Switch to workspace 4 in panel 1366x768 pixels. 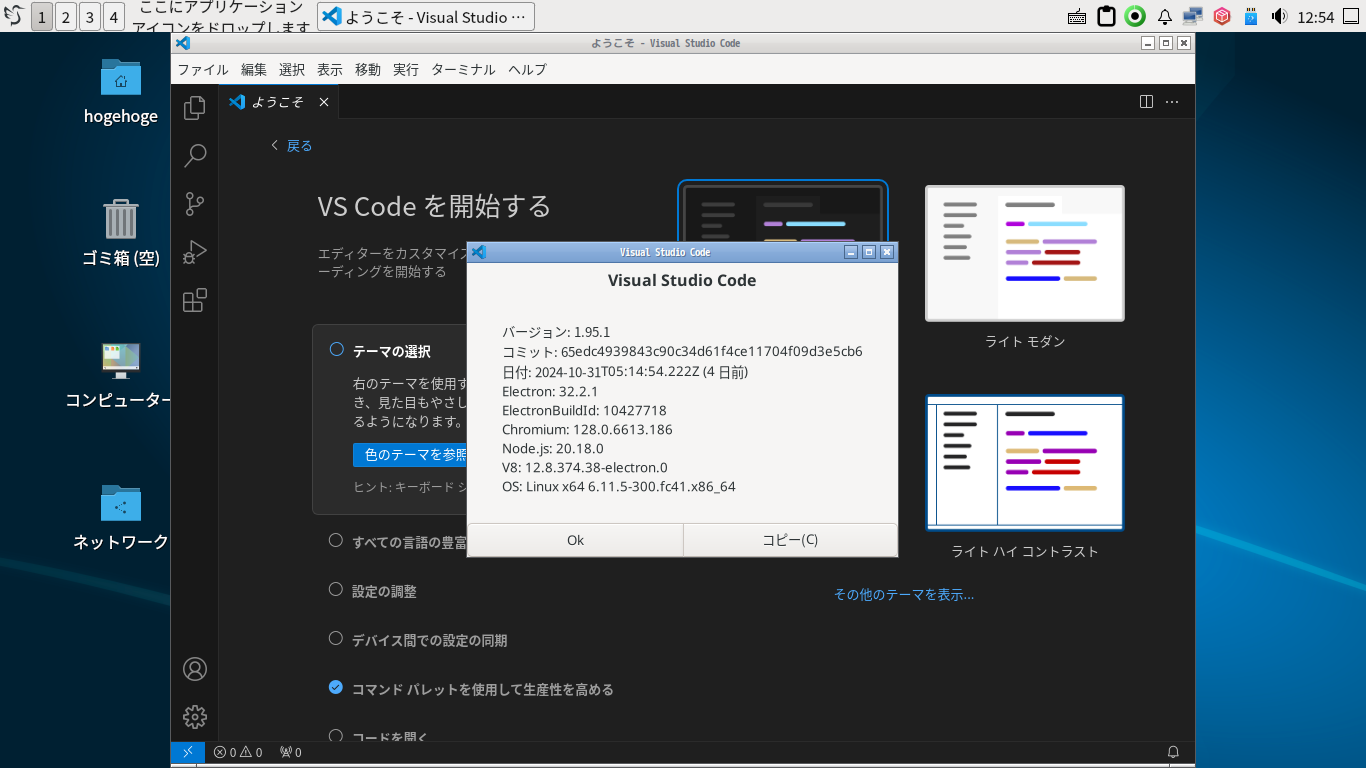click(x=114, y=16)
